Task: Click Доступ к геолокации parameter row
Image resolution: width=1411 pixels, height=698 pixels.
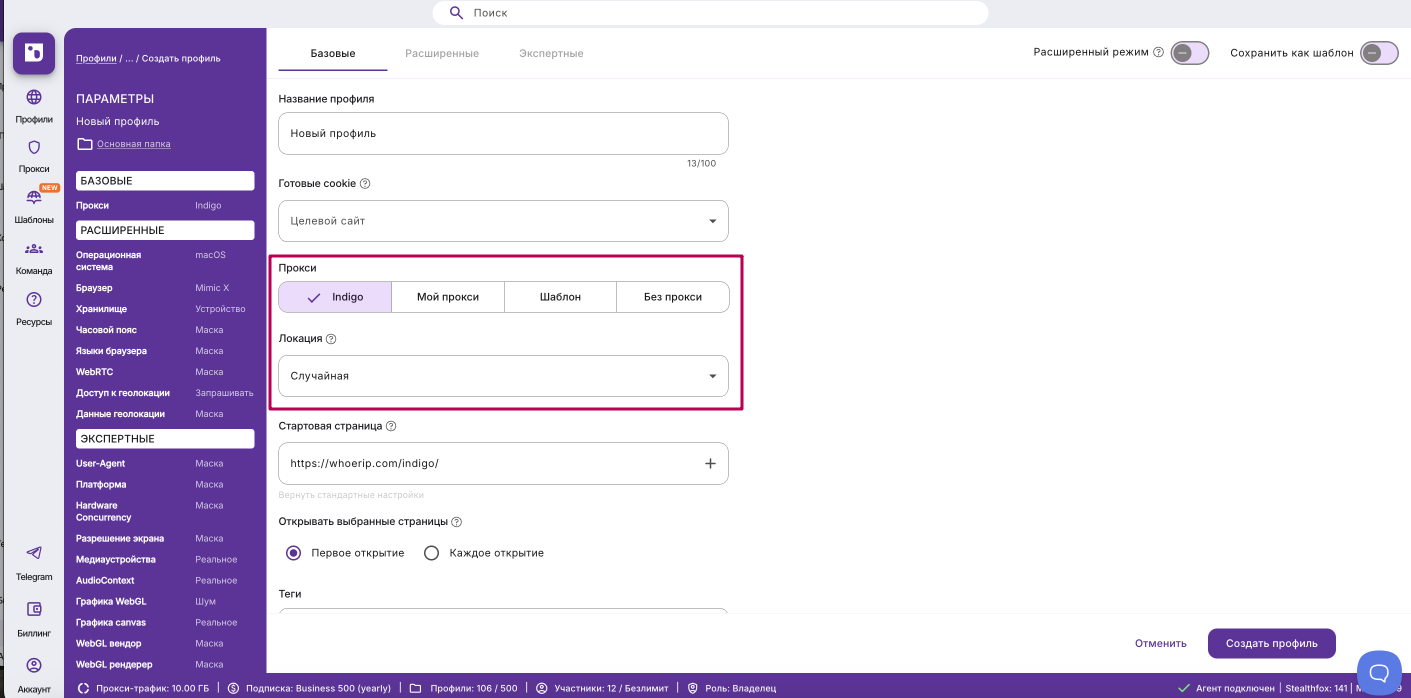Action: [165, 393]
